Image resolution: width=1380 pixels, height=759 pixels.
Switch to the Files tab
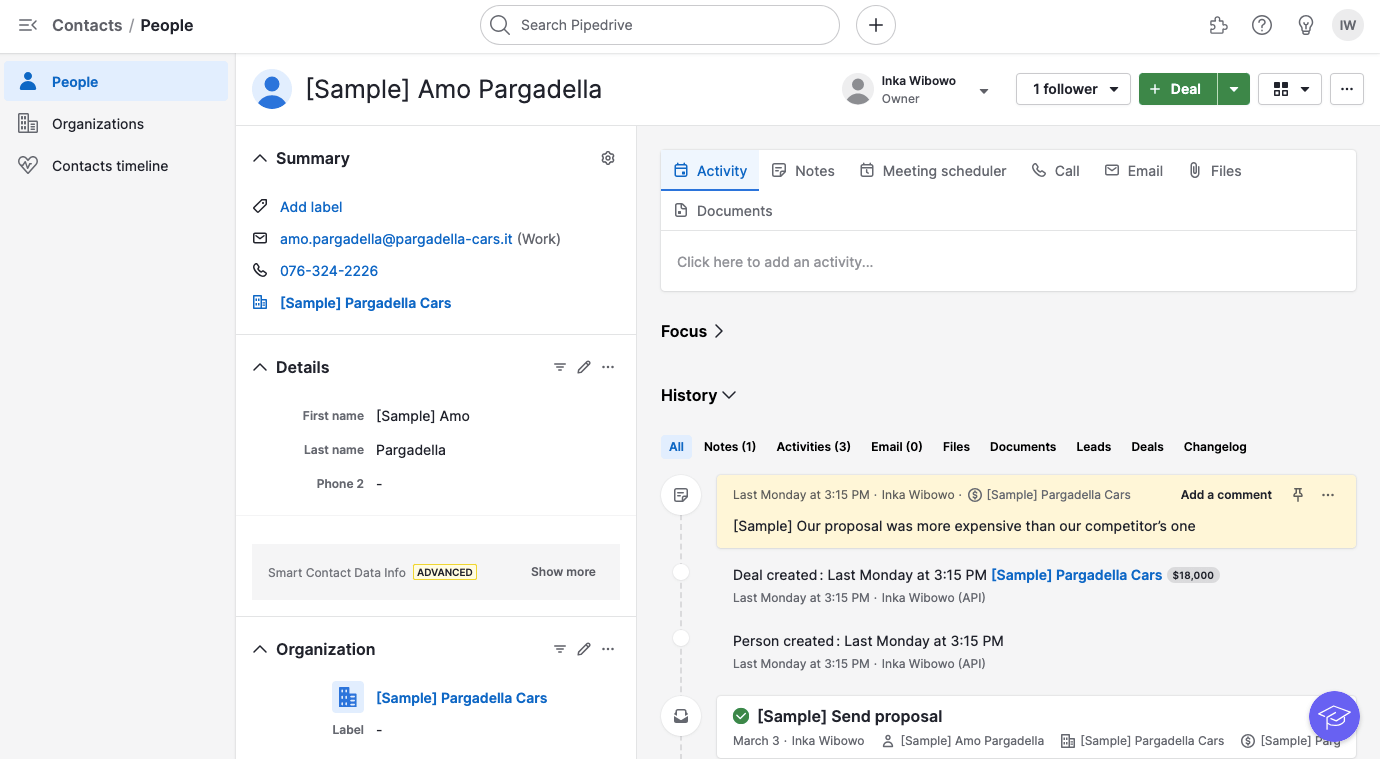pos(1214,171)
